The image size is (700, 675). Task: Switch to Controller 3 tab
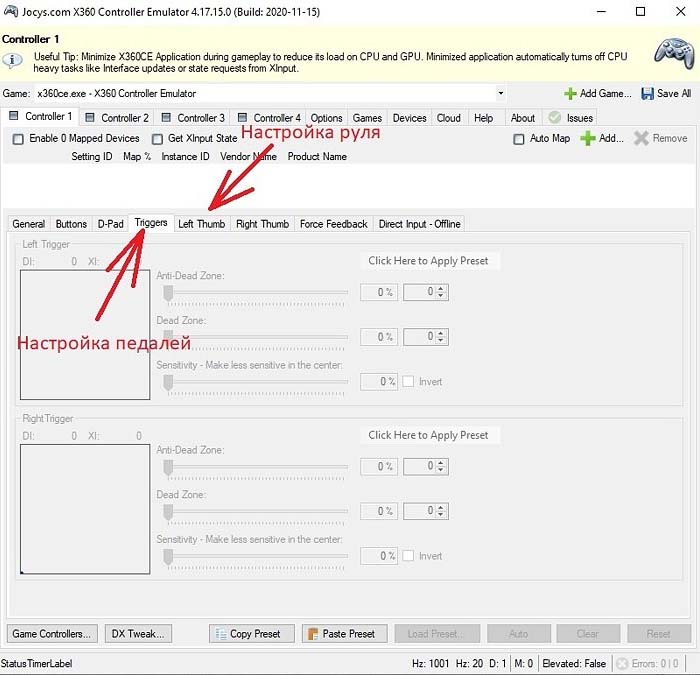click(193, 118)
